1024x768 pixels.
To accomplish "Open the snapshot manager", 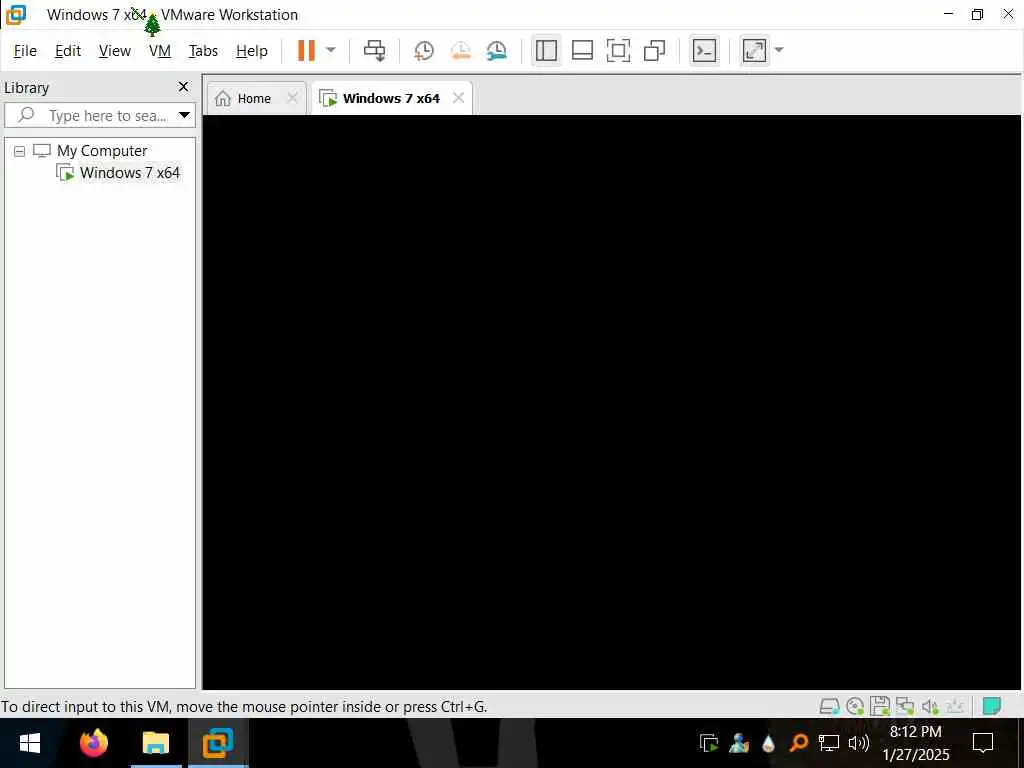I will click(497, 50).
